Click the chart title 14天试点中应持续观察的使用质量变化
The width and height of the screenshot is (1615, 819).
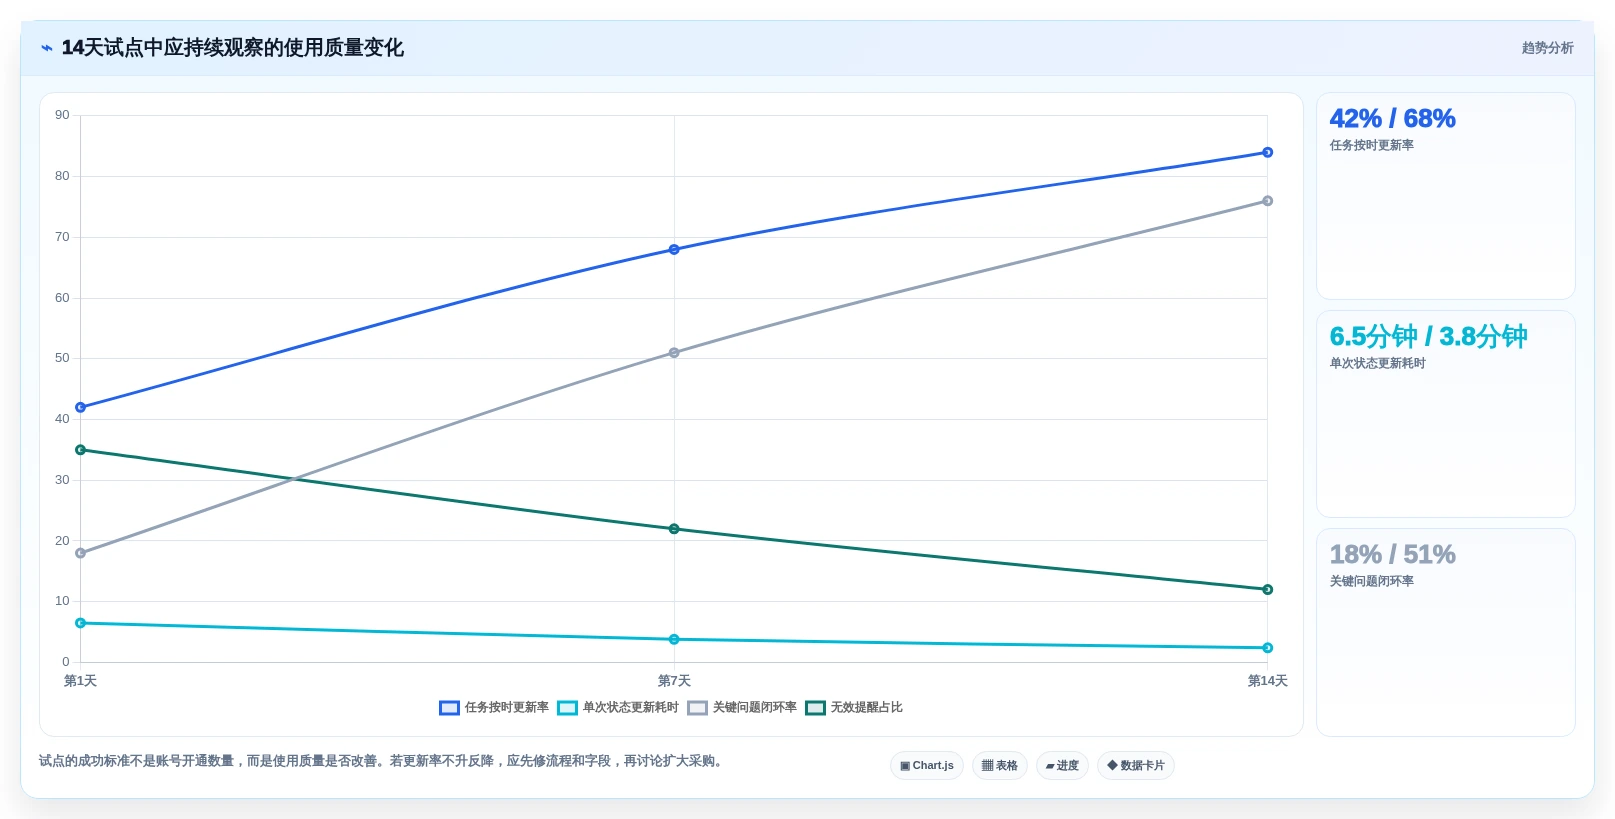point(232,48)
